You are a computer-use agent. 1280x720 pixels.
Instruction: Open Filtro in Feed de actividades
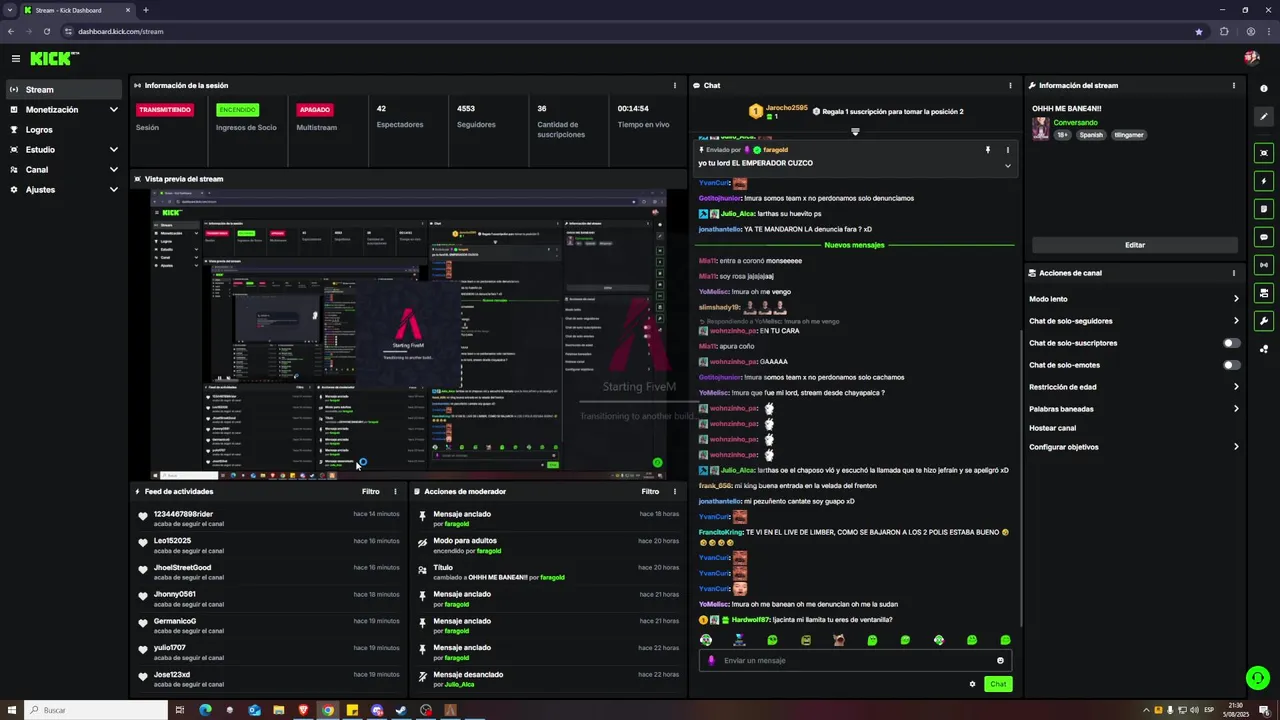tap(370, 492)
